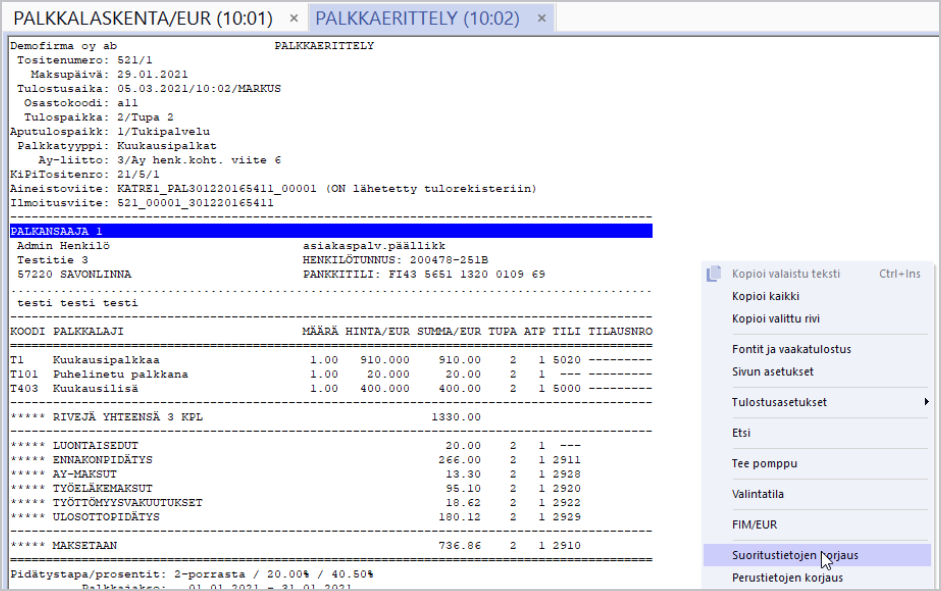Viewport: 941px width, 591px height.
Task: Switch currency with FIM/EUR menu item
Action: (755, 524)
